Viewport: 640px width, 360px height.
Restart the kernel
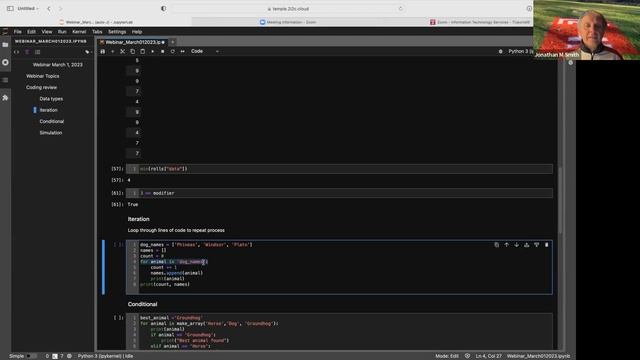coord(173,51)
